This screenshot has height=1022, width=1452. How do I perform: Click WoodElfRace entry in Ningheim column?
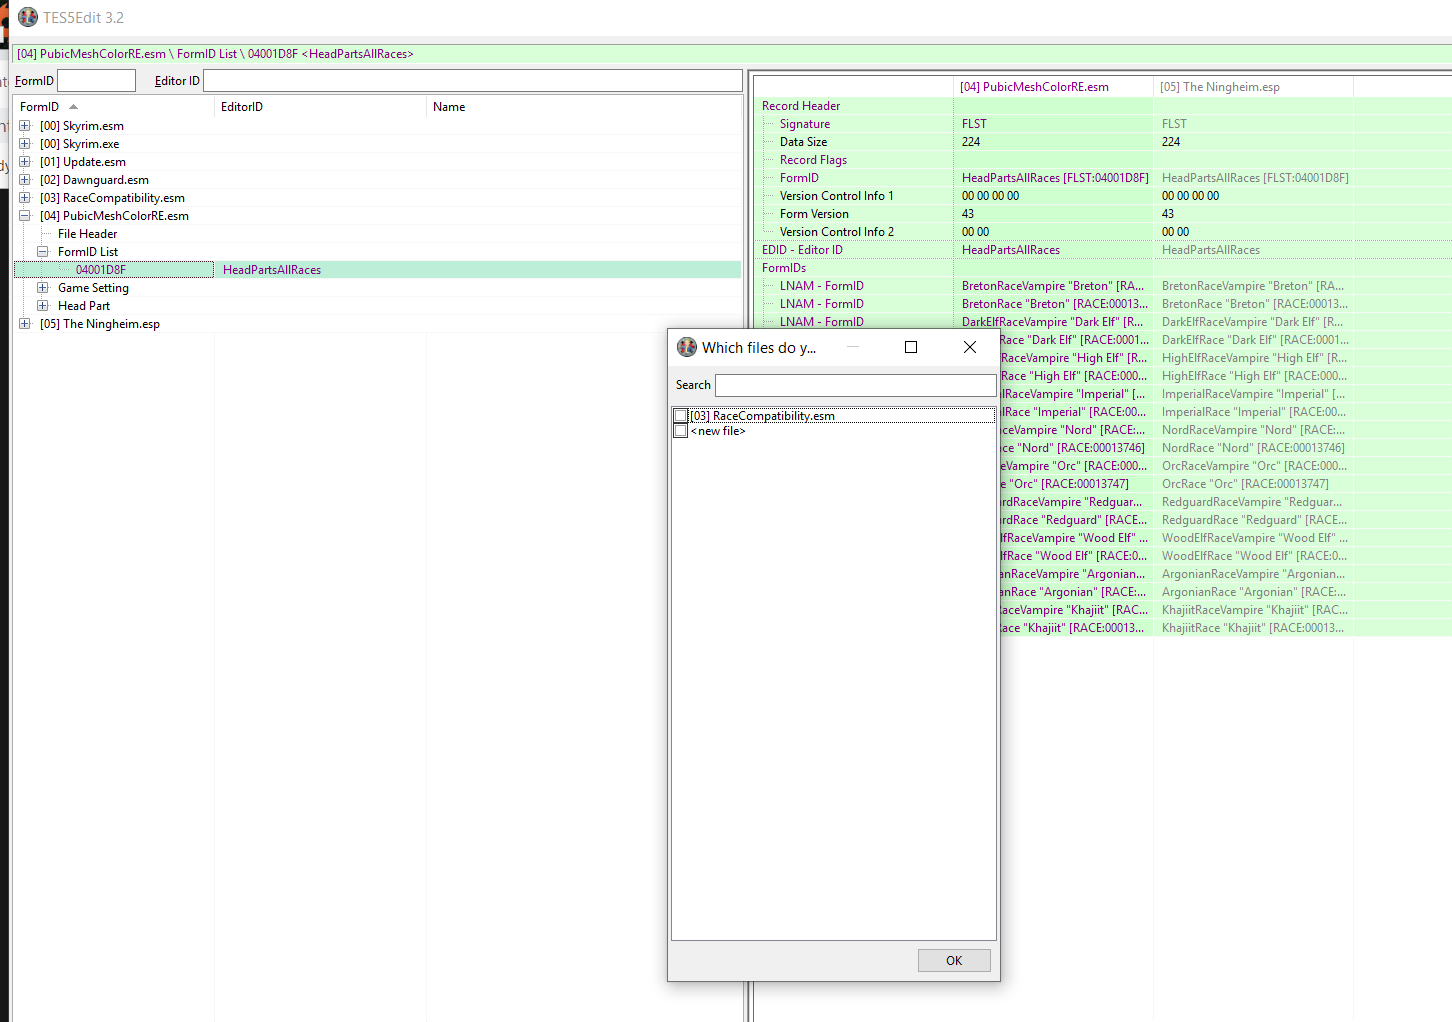[1254, 556]
